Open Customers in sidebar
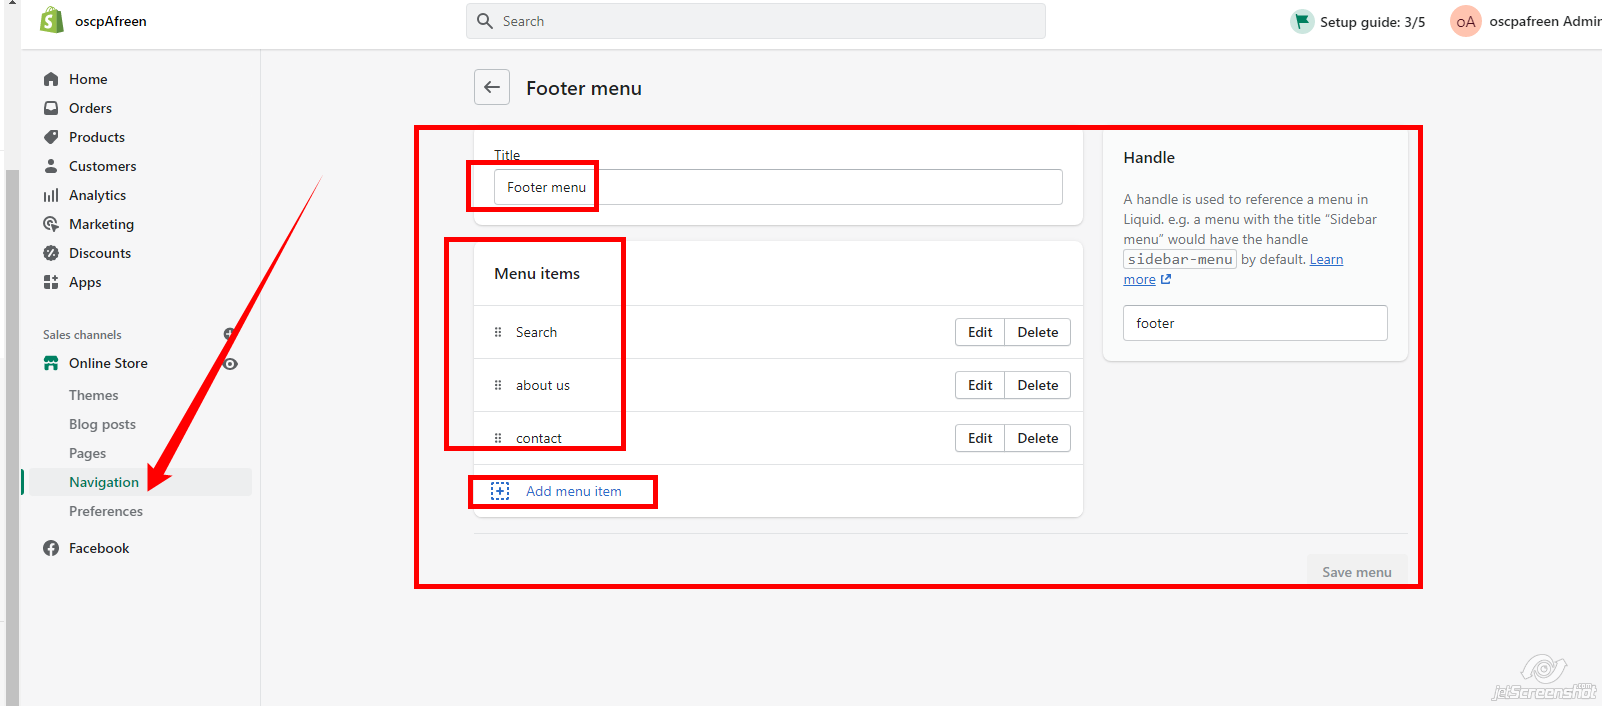The height and width of the screenshot is (706, 1602). point(102,166)
